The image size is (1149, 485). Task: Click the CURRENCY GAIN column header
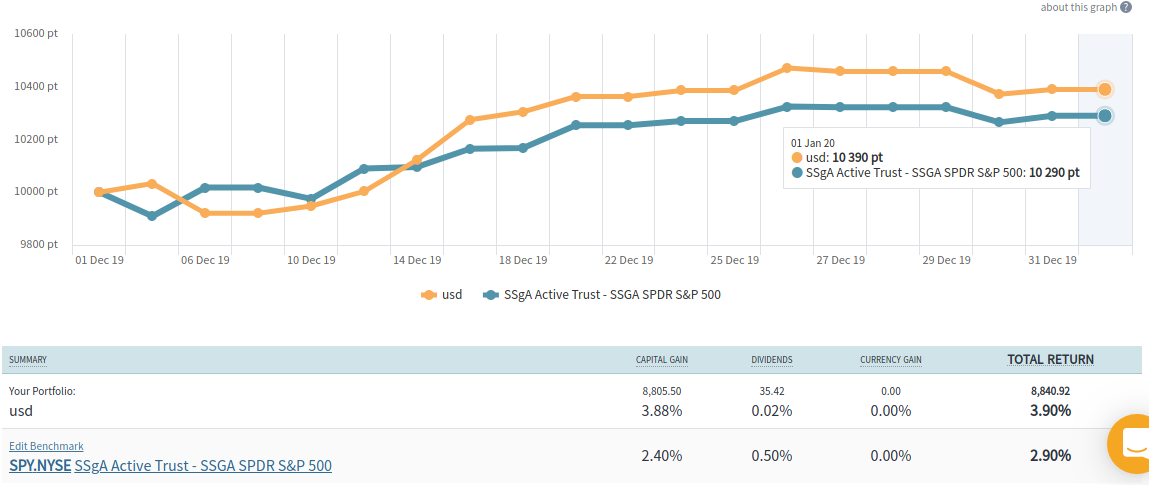pyautogui.click(x=891, y=360)
